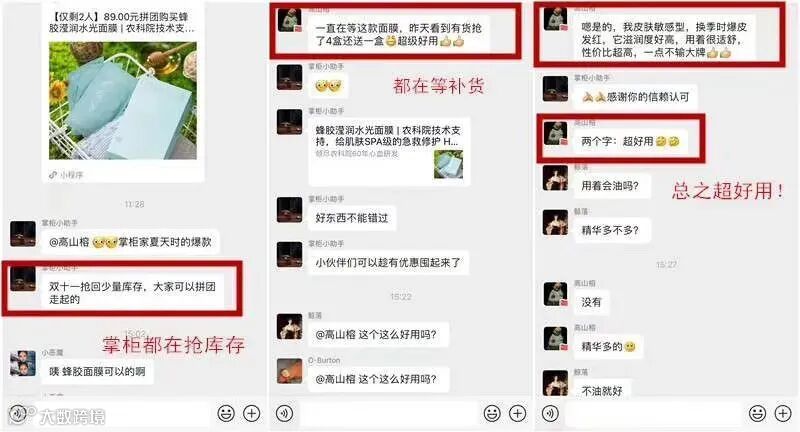Image resolution: width=800 pixels, height=432 pixels.
Task: Tap message input field in right chat panel
Action: (654, 414)
